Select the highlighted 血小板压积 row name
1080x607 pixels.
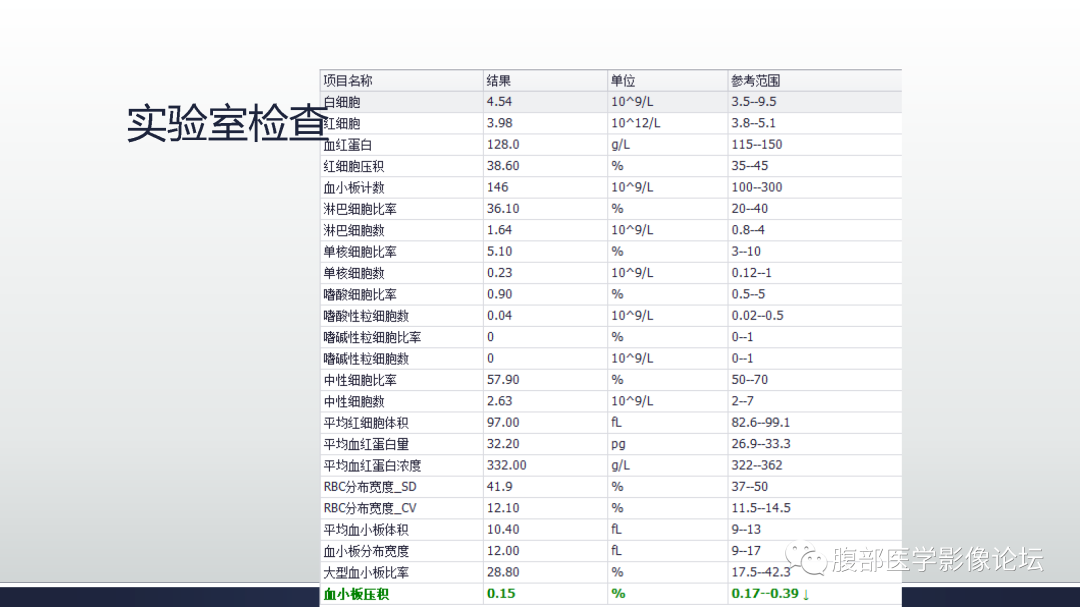356,593
